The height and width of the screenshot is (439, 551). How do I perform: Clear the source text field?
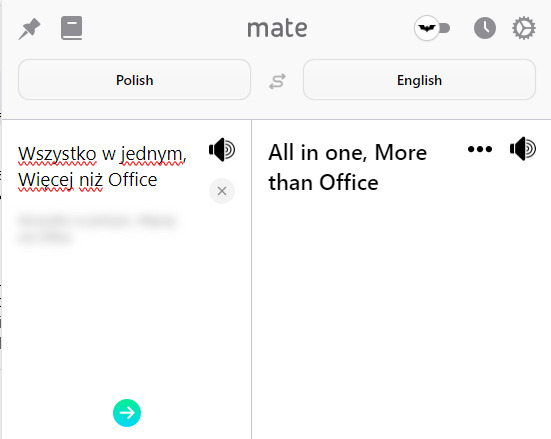pyautogui.click(x=222, y=191)
